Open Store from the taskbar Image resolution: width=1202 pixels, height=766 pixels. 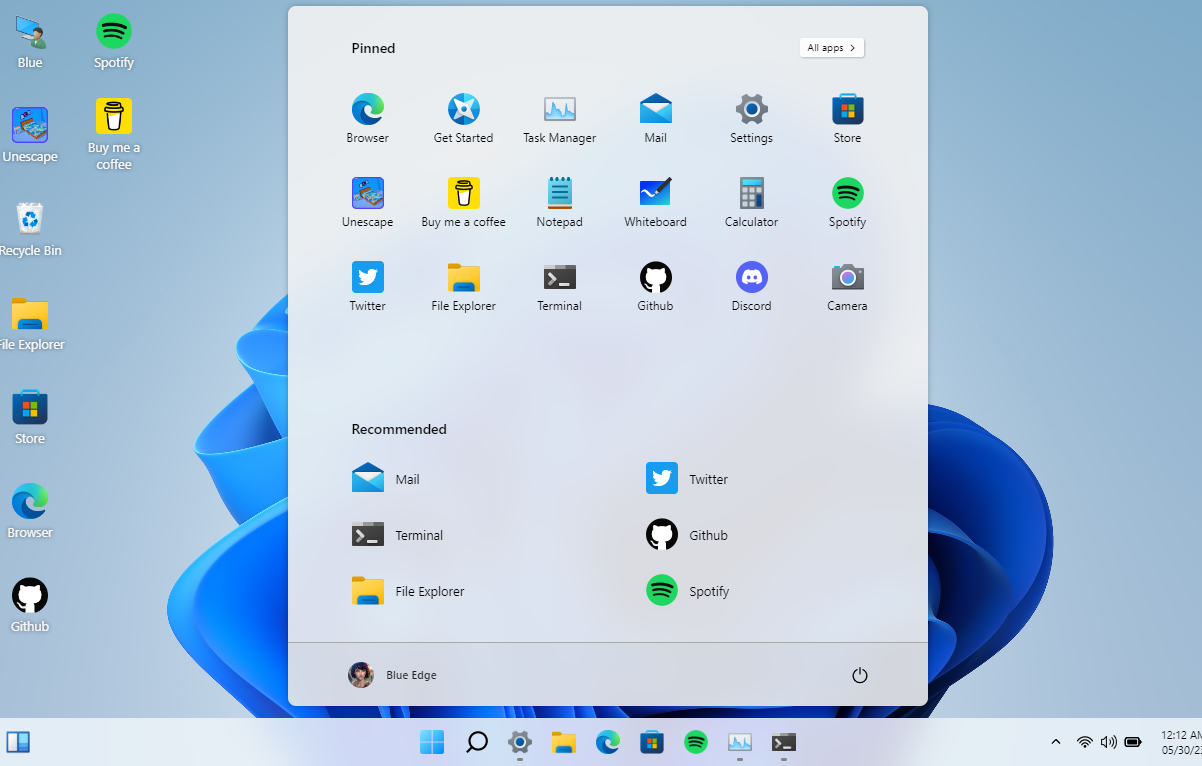[x=652, y=742]
